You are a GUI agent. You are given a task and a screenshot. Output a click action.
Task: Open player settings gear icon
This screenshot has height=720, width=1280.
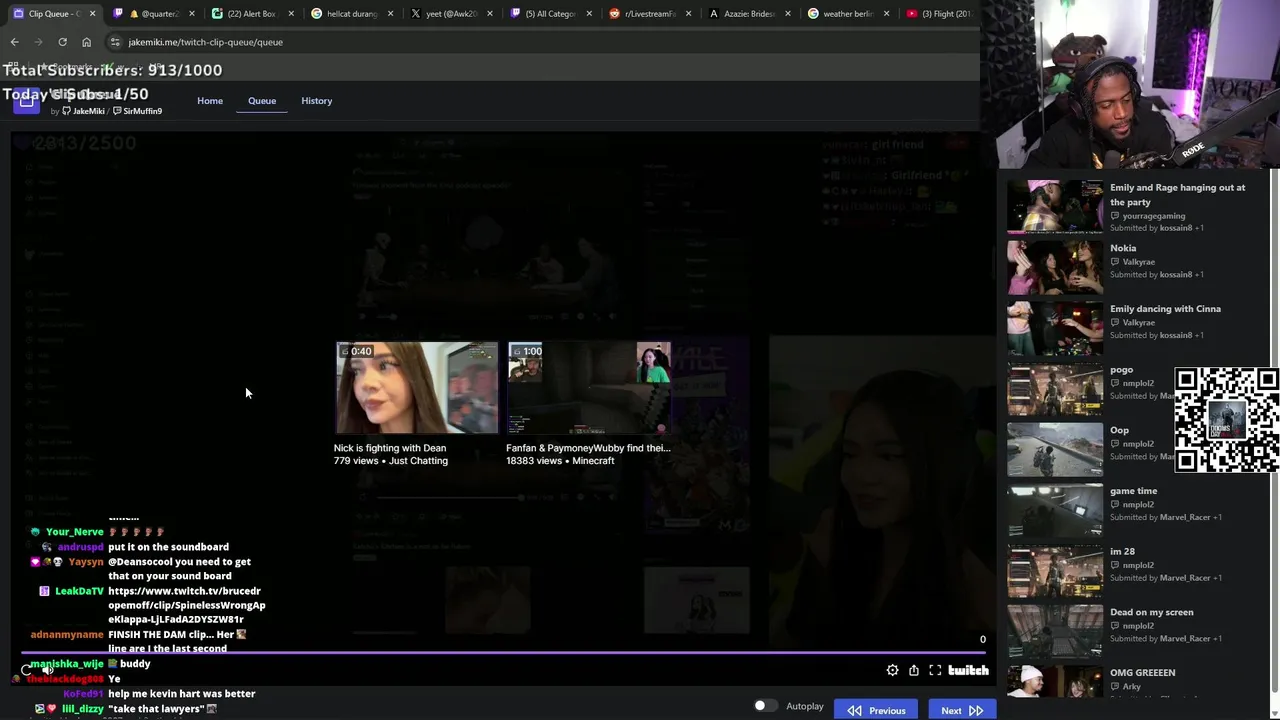(892, 670)
